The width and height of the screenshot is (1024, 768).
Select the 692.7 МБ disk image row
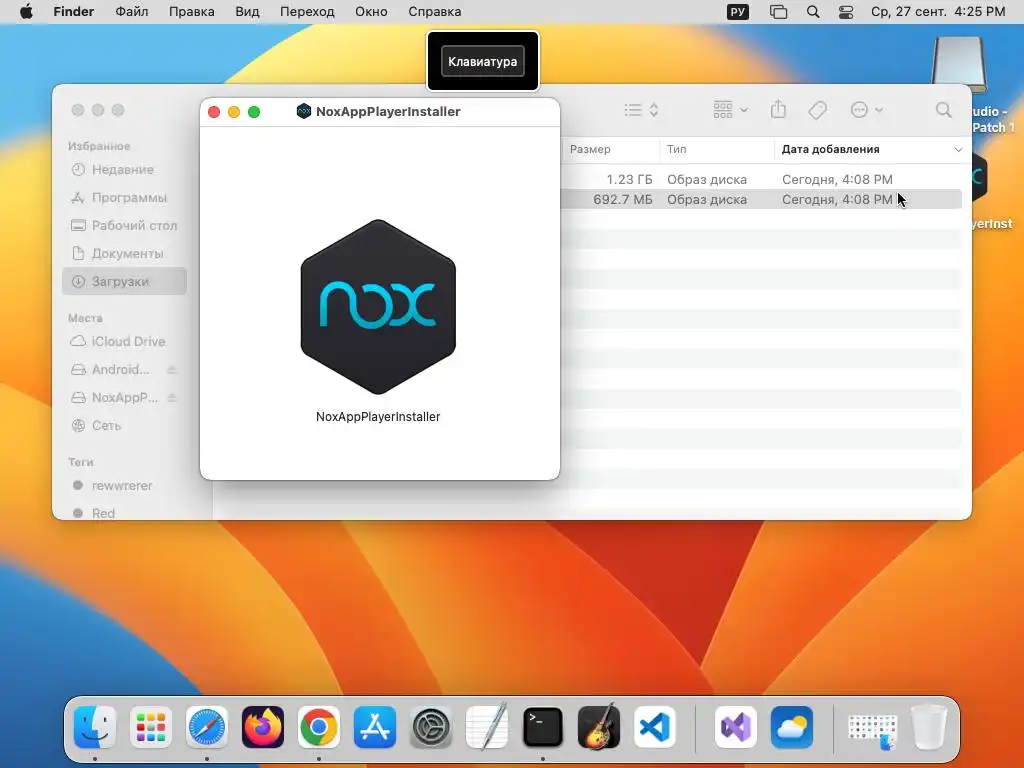pos(761,199)
